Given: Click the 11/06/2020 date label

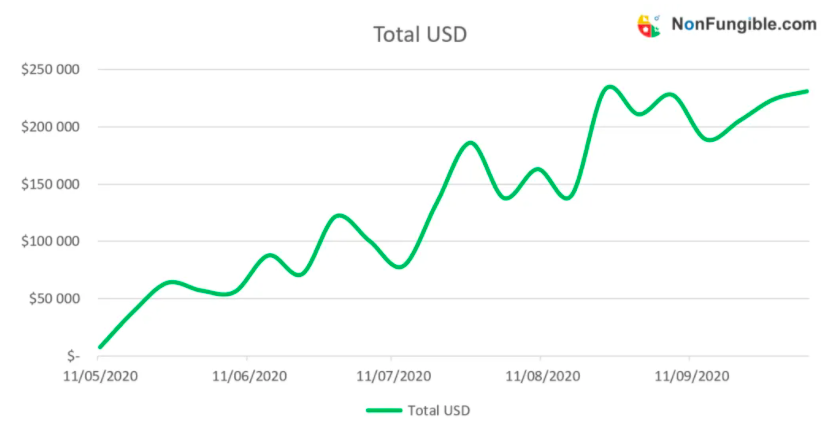Looking at the screenshot, I should click(247, 376).
